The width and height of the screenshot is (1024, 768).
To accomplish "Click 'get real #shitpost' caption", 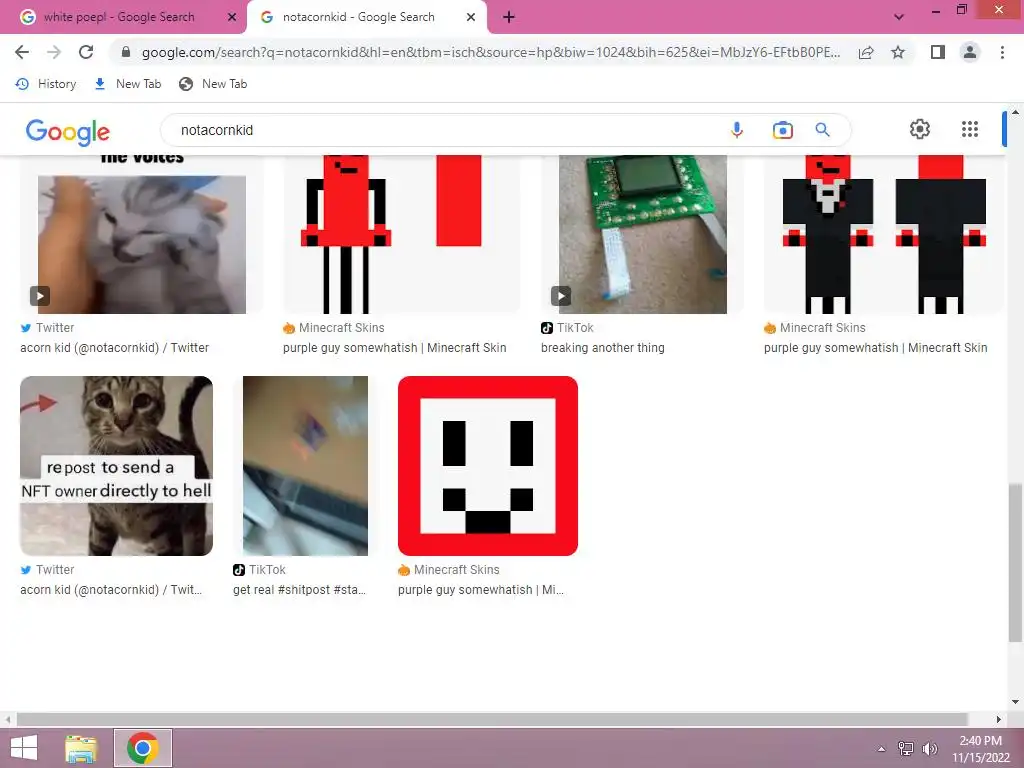I will pos(299,589).
